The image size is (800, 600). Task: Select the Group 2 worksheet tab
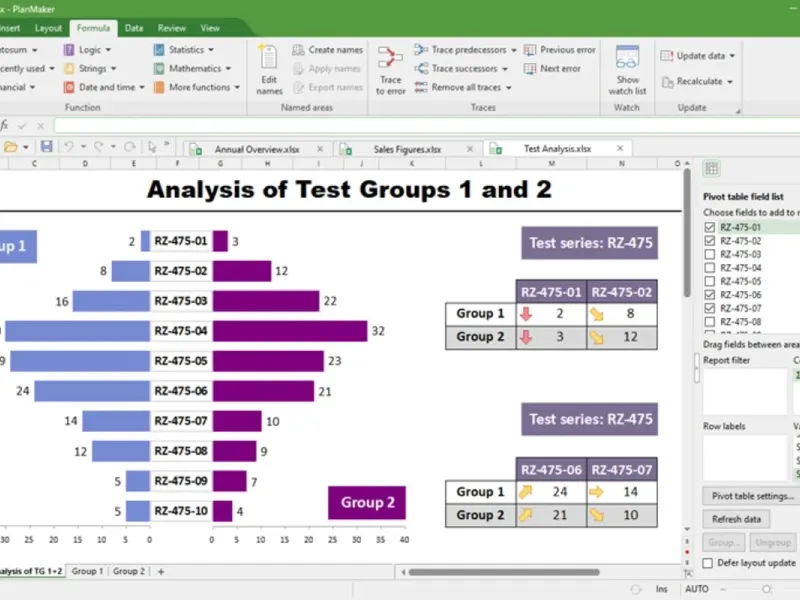click(x=129, y=571)
